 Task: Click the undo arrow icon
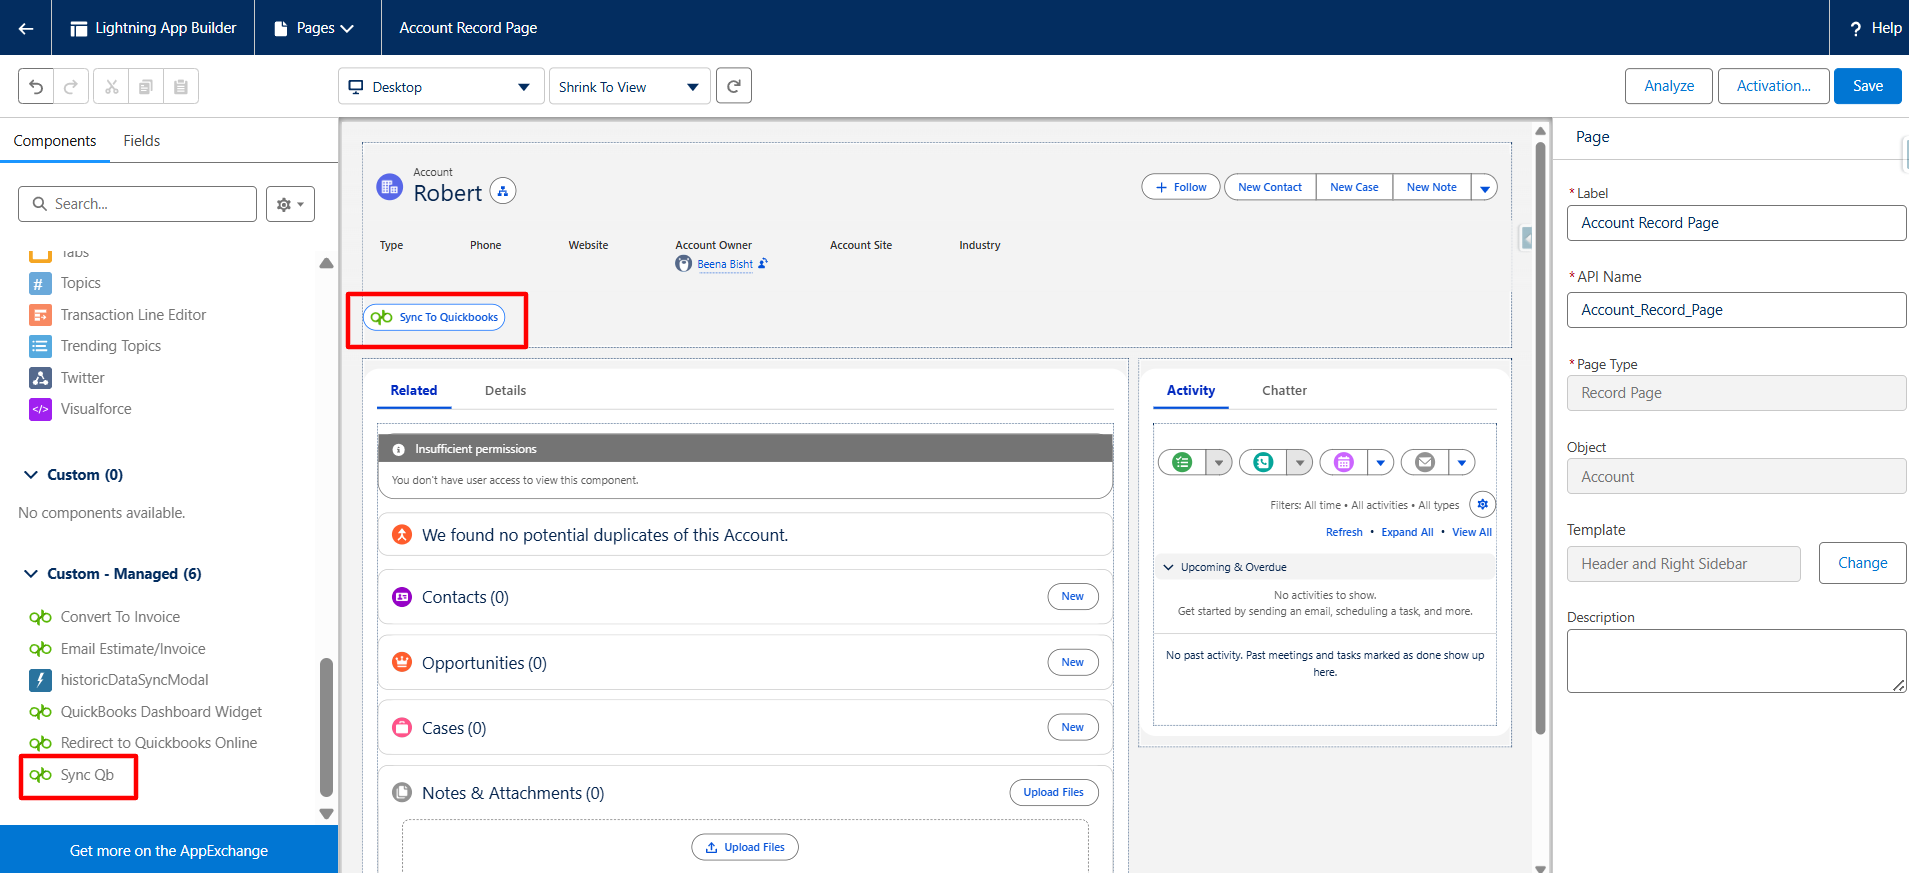click(x=36, y=87)
